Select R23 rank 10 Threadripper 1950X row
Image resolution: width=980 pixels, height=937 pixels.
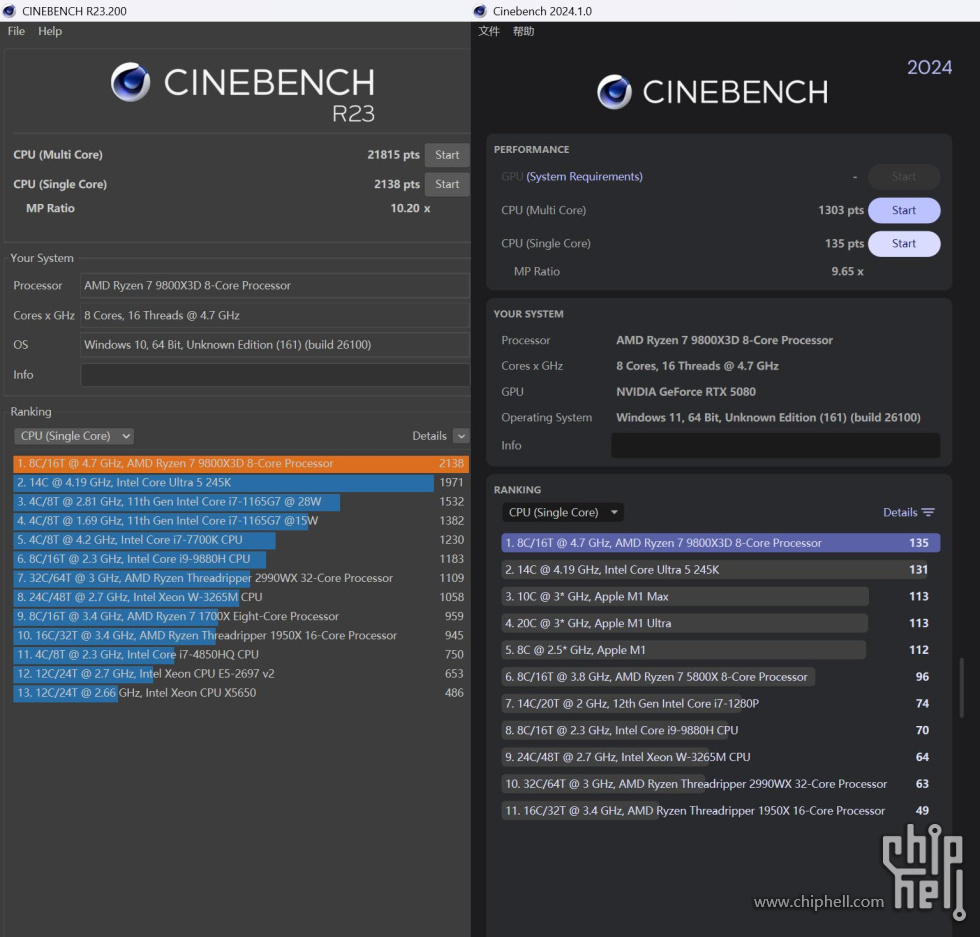[x=241, y=636]
